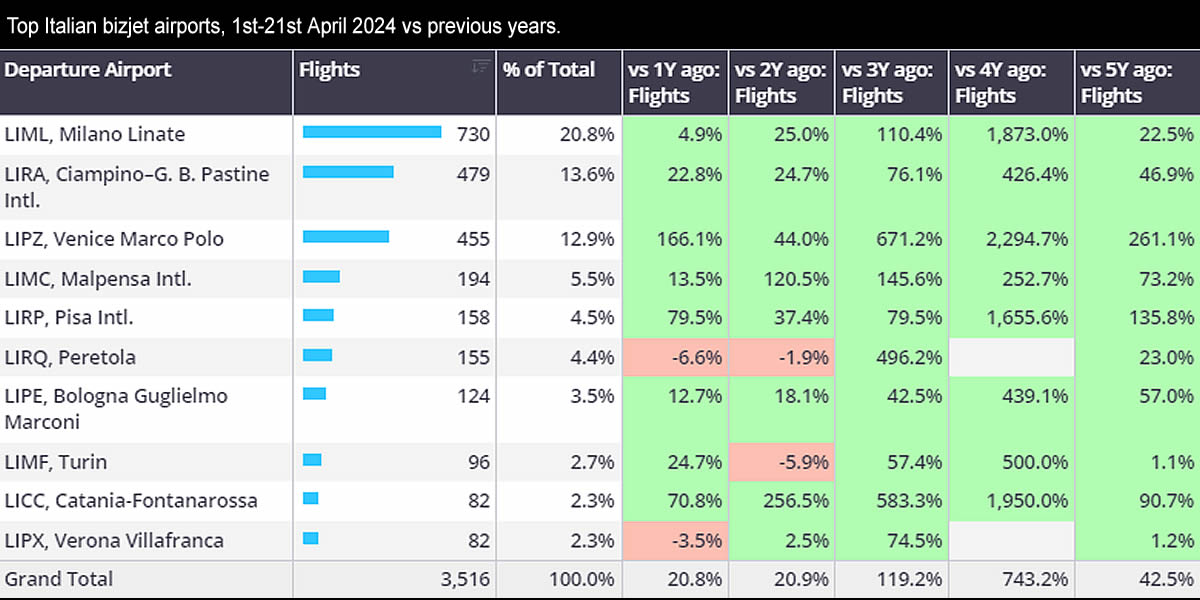
Task: Click the Grand Total 3,516 flights value
Action: 465,579
